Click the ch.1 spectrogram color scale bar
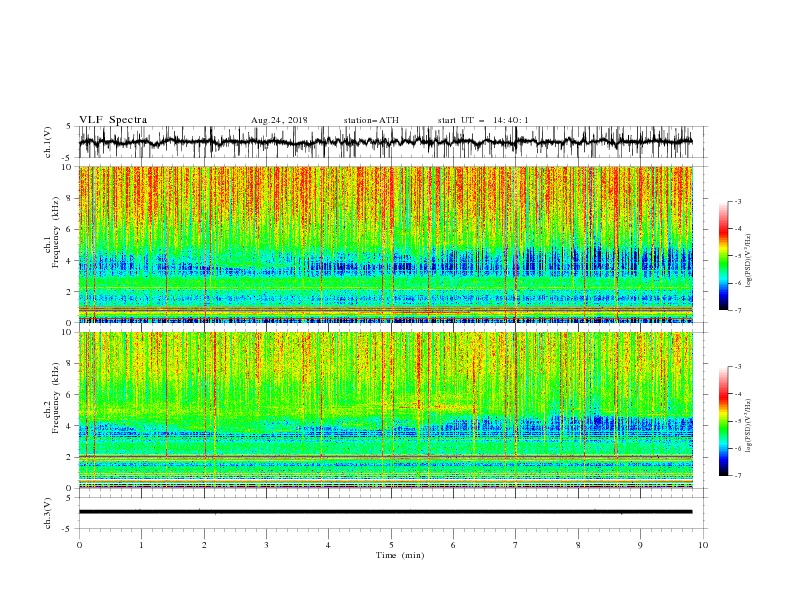The width and height of the screenshot is (792, 612). click(723, 256)
